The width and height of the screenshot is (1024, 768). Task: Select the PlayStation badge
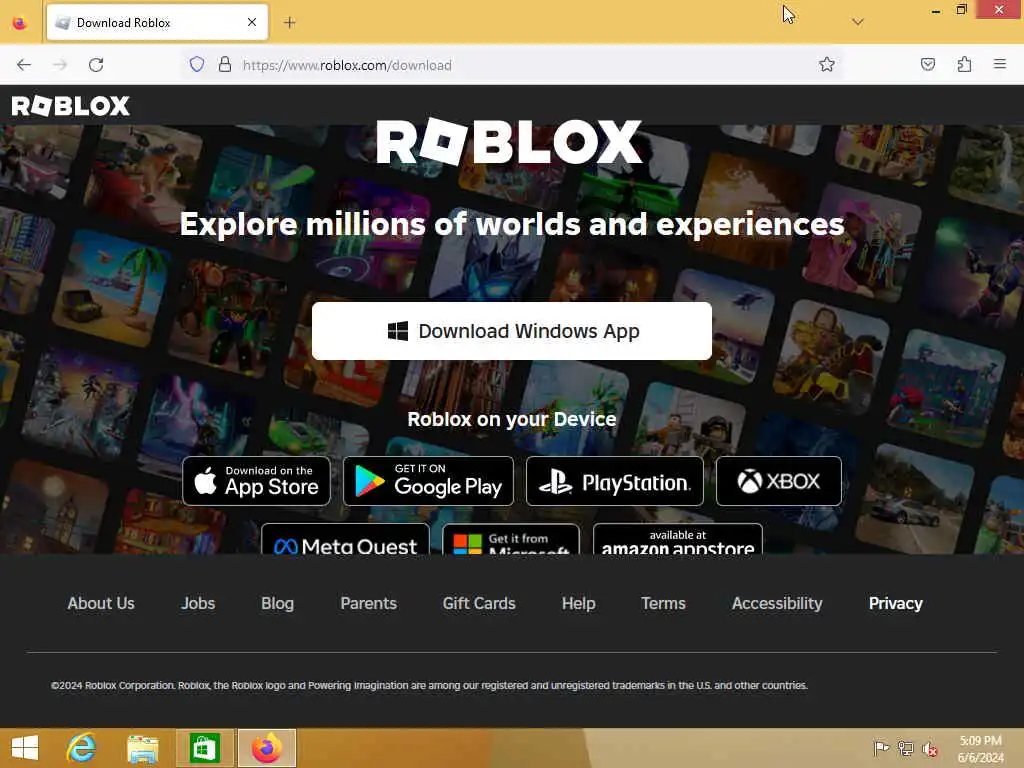pos(615,481)
